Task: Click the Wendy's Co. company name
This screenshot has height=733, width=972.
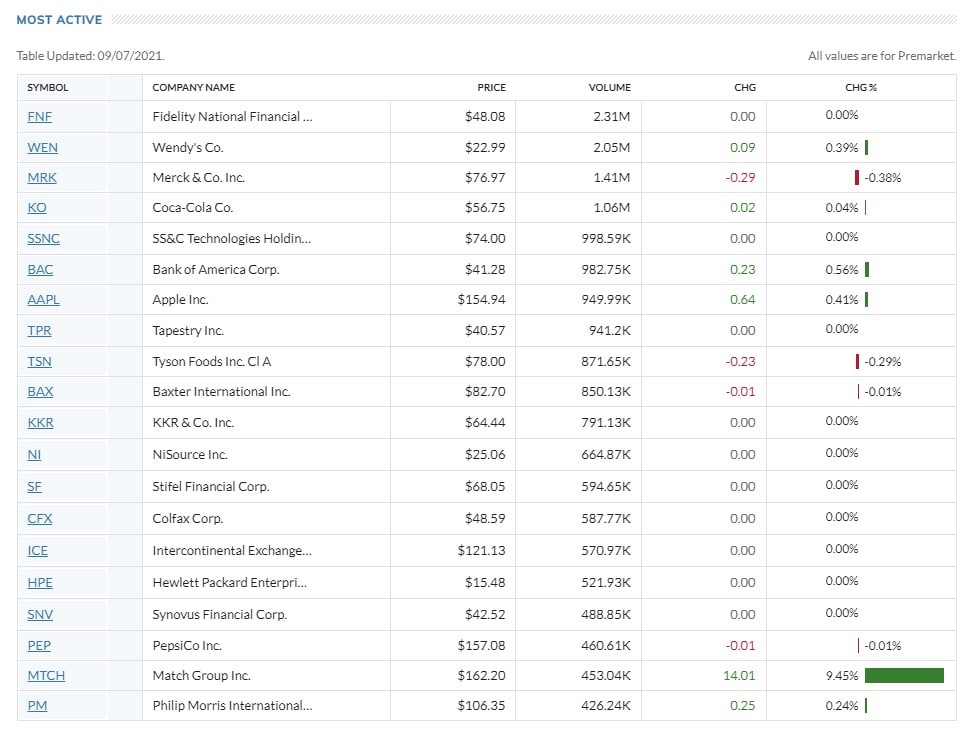Action: [x=188, y=148]
